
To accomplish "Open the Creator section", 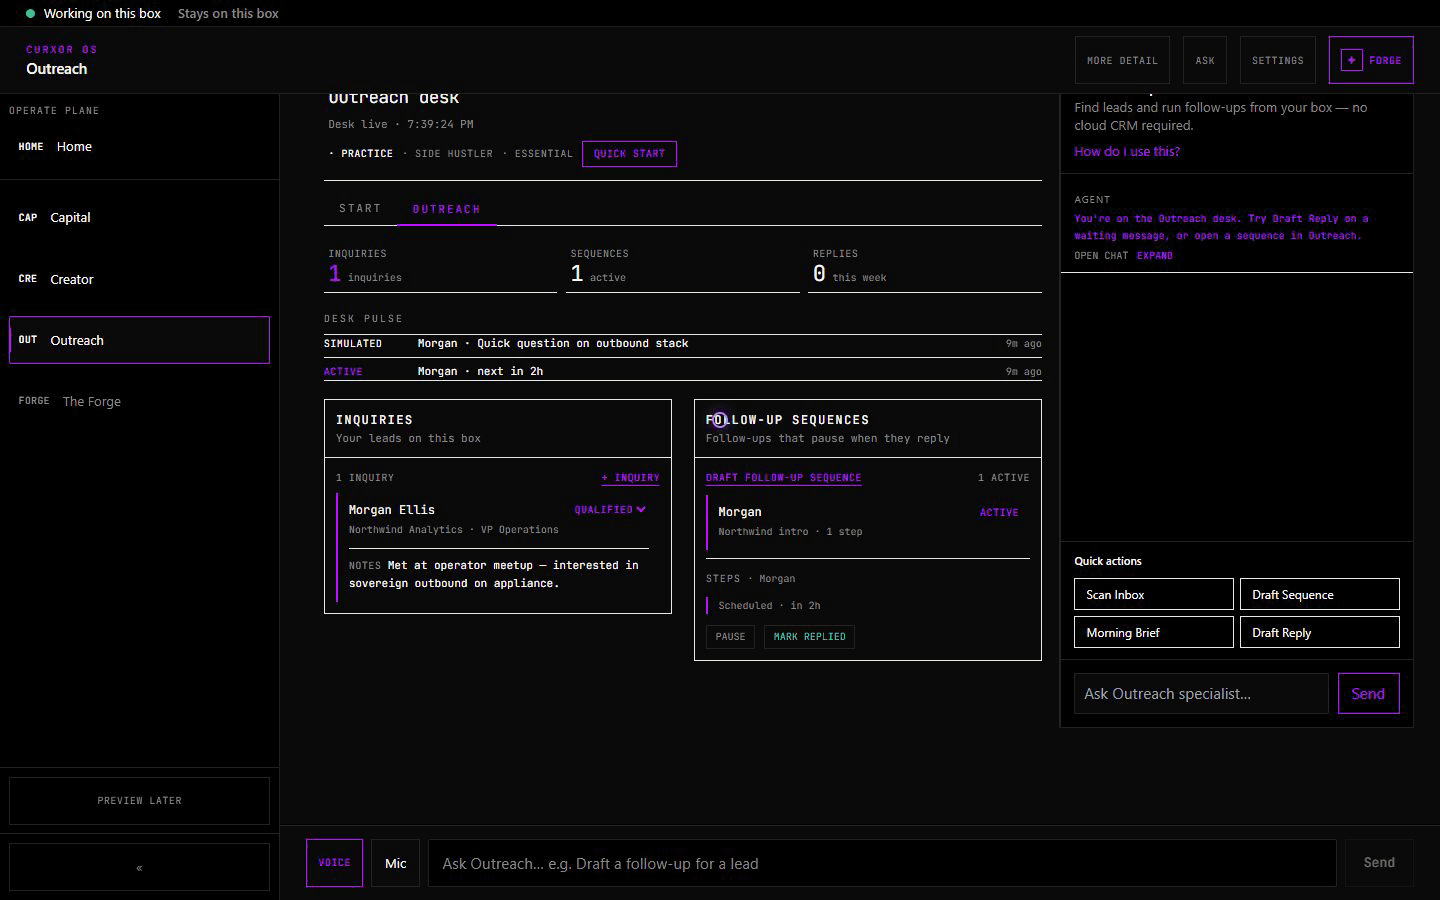I will pos(139,279).
